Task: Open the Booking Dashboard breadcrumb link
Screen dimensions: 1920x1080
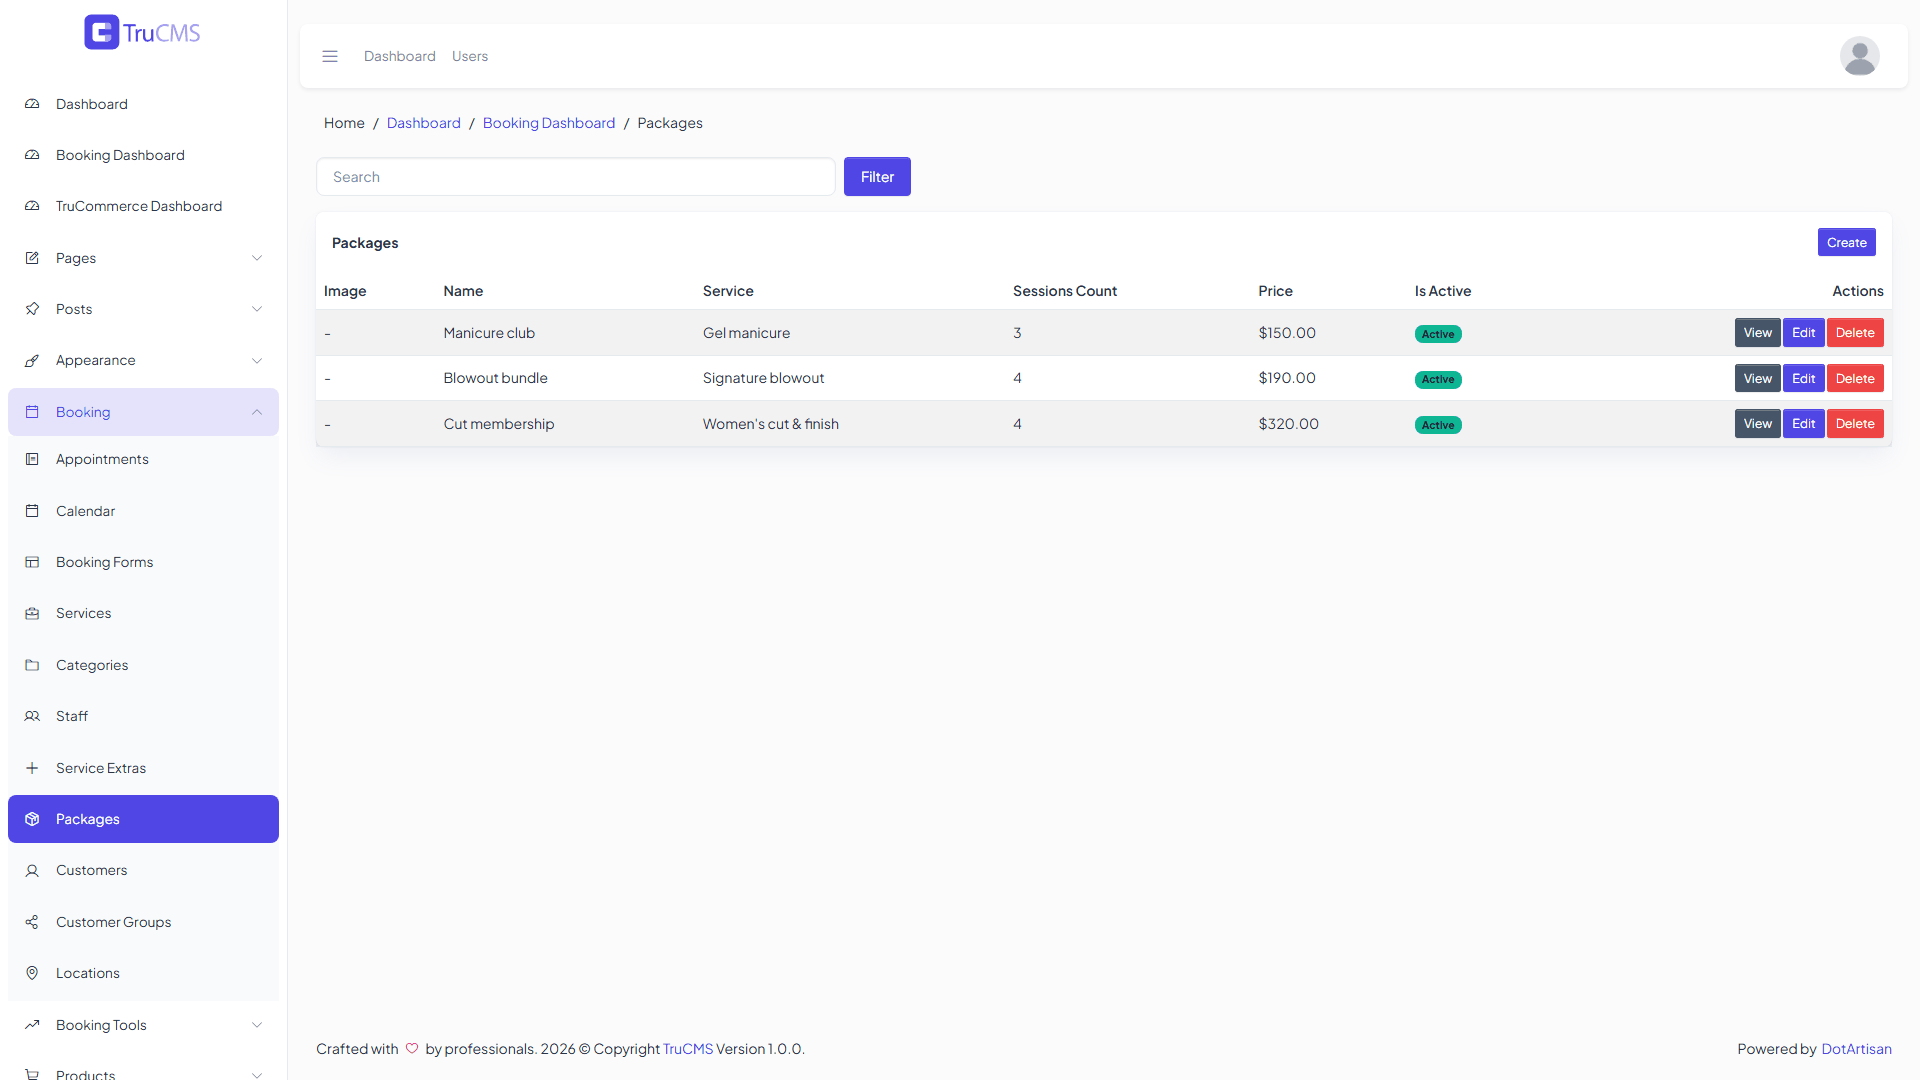Action: pyautogui.click(x=549, y=123)
